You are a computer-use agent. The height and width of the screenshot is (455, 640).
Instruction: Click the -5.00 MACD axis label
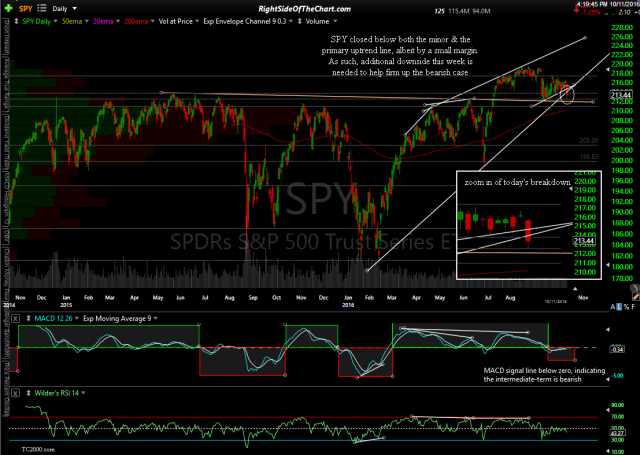[618, 376]
